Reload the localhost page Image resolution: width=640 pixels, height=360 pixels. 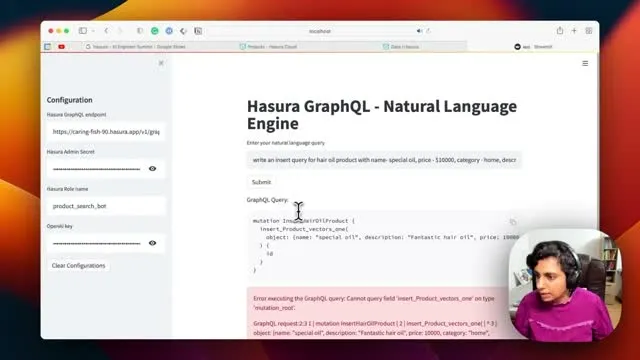(428, 31)
